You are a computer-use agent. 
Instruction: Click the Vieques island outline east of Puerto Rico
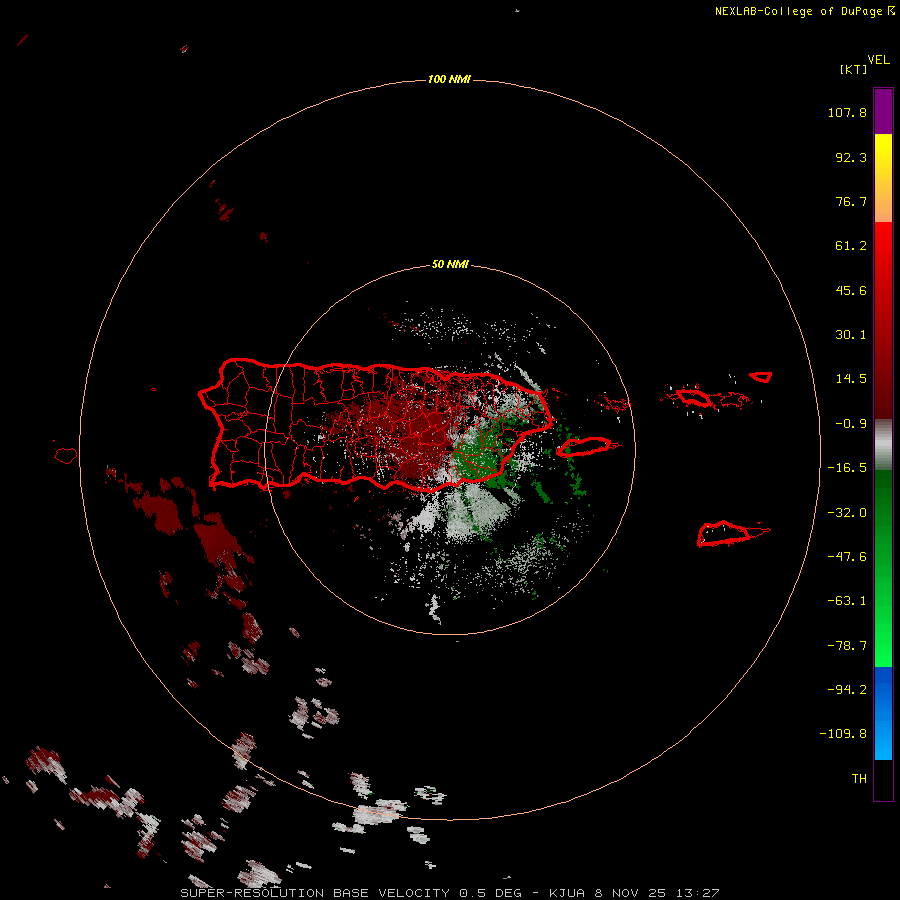(584, 446)
